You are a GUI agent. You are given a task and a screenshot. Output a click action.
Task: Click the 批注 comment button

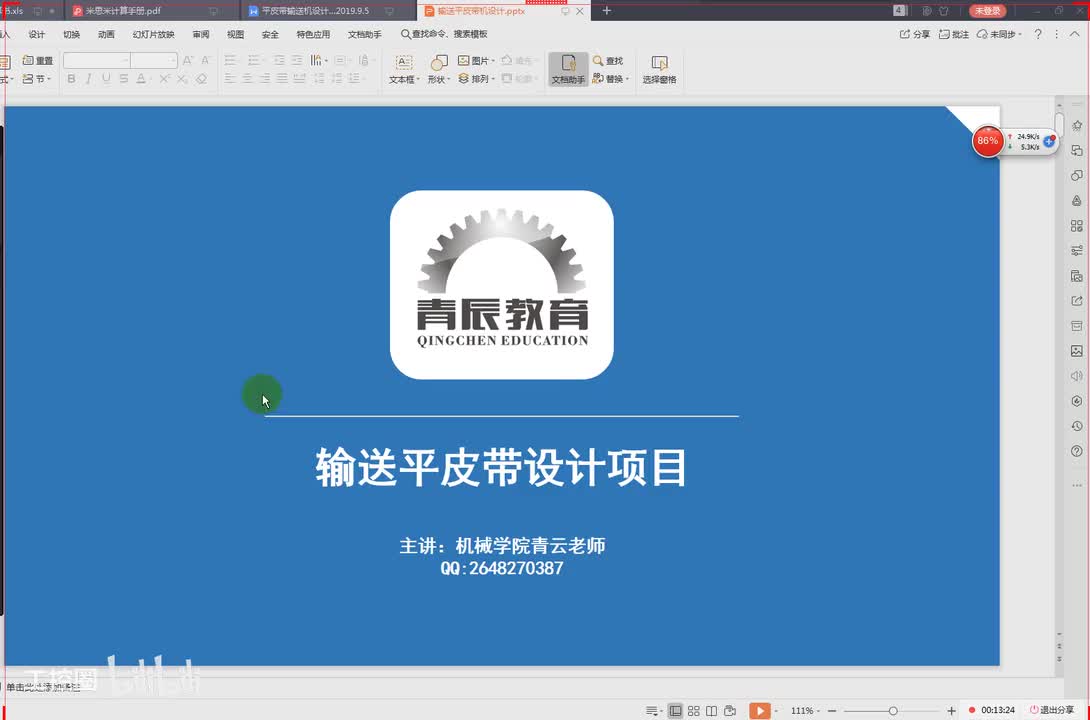click(954, 34)
